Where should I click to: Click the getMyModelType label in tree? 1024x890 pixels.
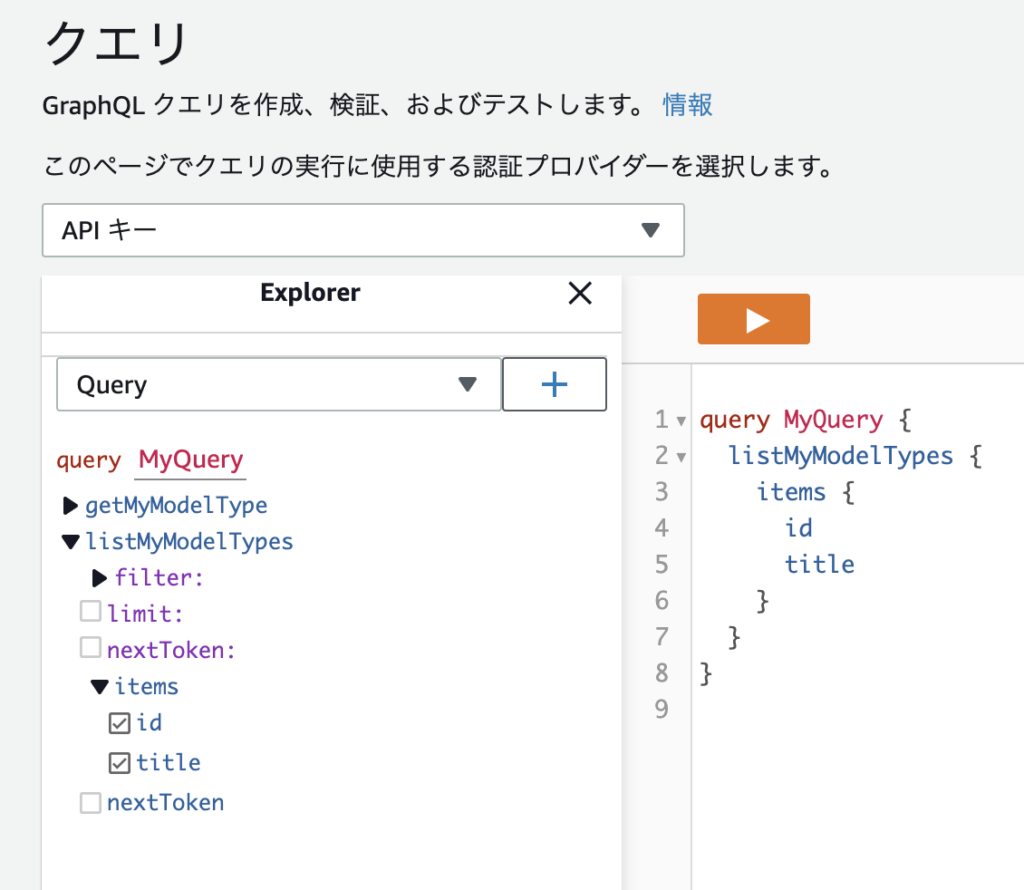click(x=176, y=506)
